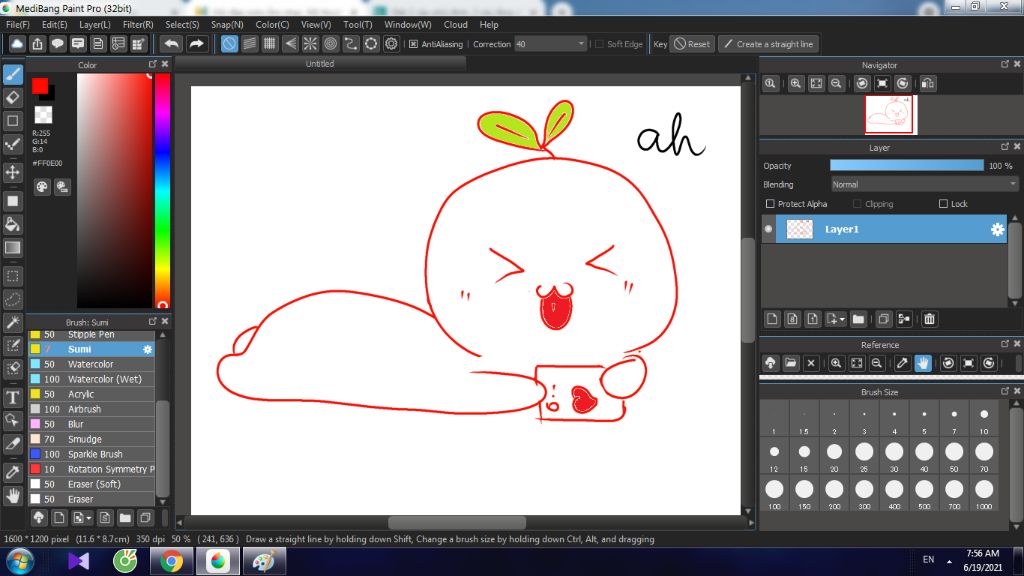Enable radial snap

(x=310, y=44)
